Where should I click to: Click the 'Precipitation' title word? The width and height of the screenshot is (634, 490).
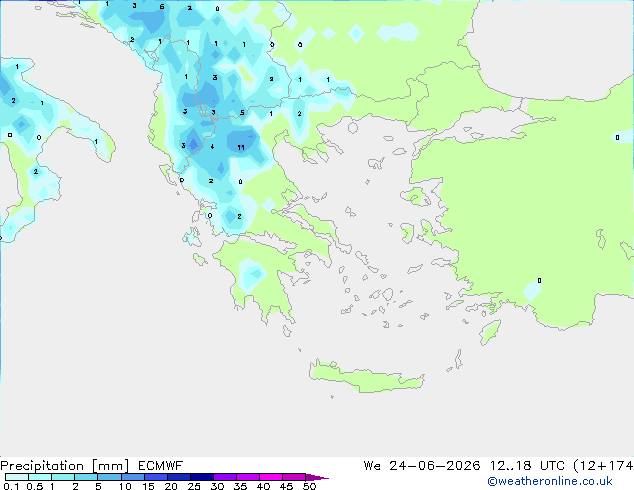[42, 466]
